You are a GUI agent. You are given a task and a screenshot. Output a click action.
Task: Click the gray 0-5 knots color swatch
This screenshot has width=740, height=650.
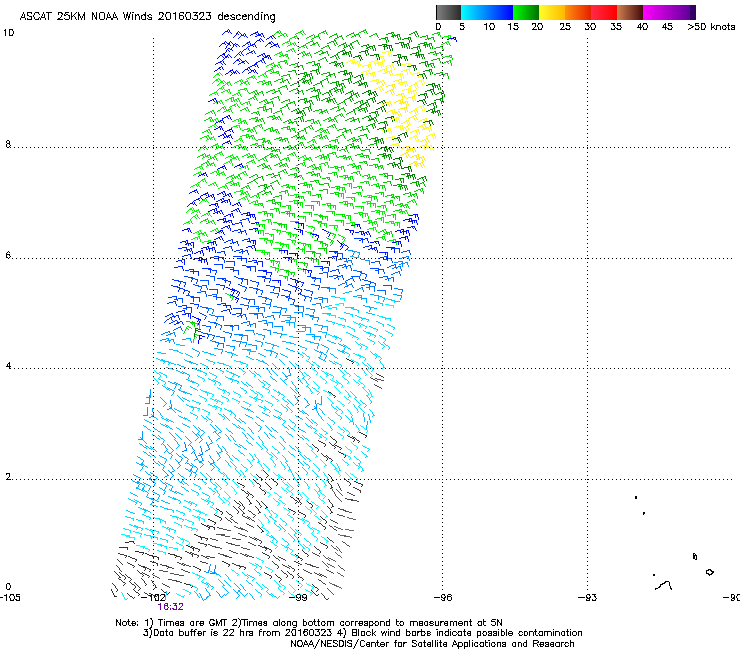[x=448, y=12]
